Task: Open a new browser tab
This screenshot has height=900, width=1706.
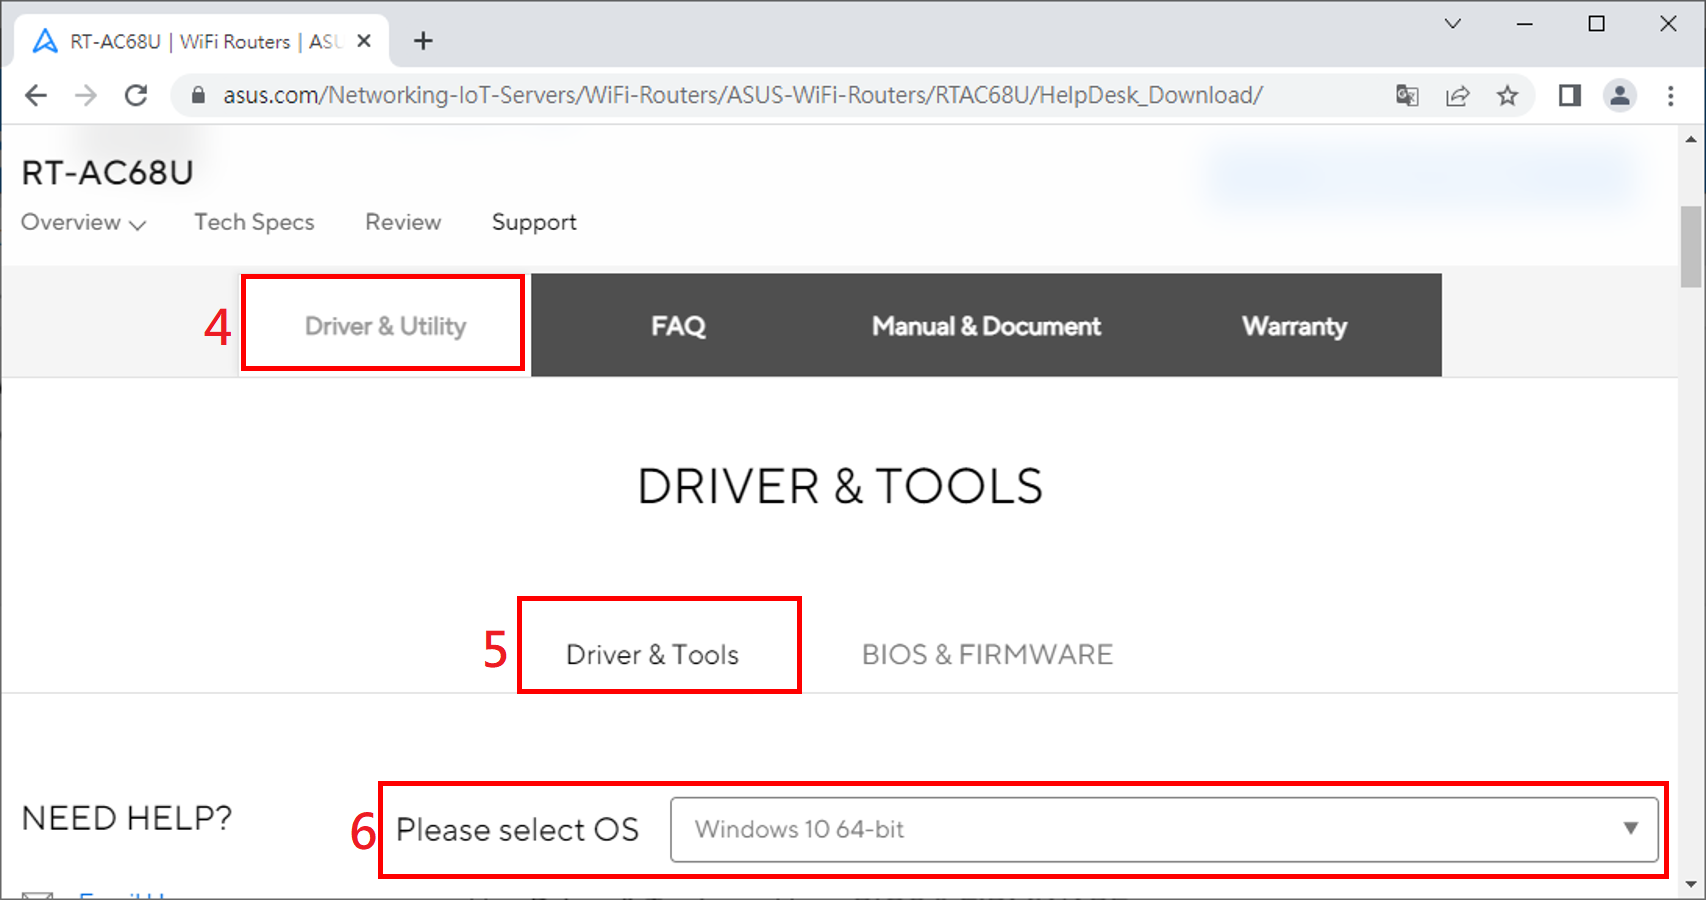Action: (423, 41)
